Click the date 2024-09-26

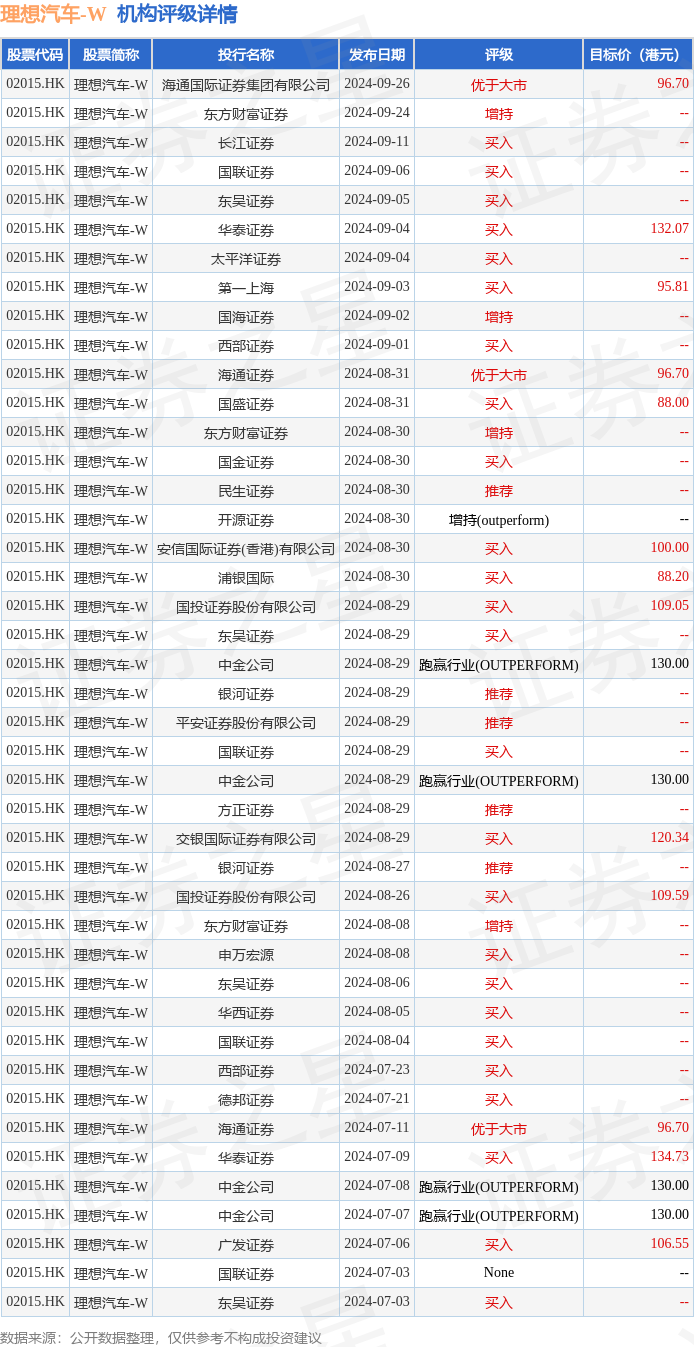[377, 84]
